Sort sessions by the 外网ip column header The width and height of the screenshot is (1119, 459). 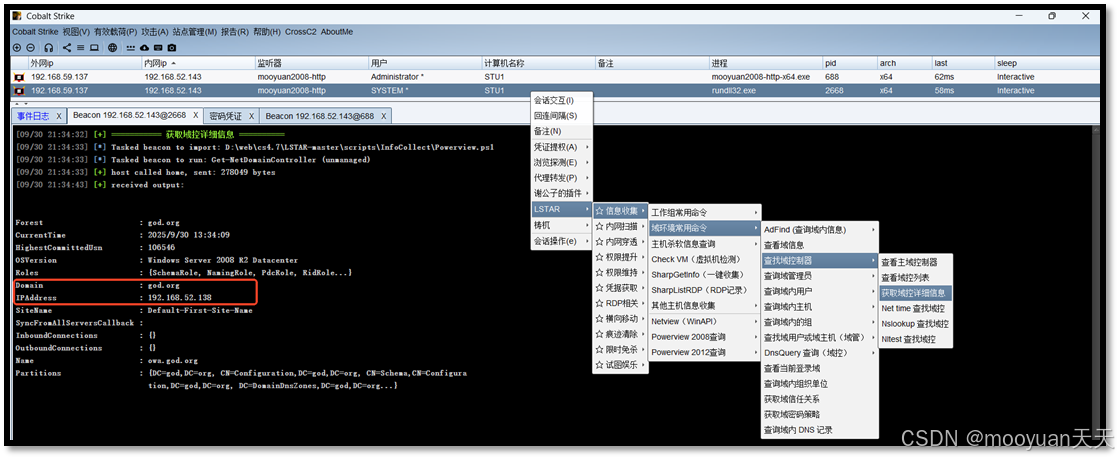pos(84,64)
